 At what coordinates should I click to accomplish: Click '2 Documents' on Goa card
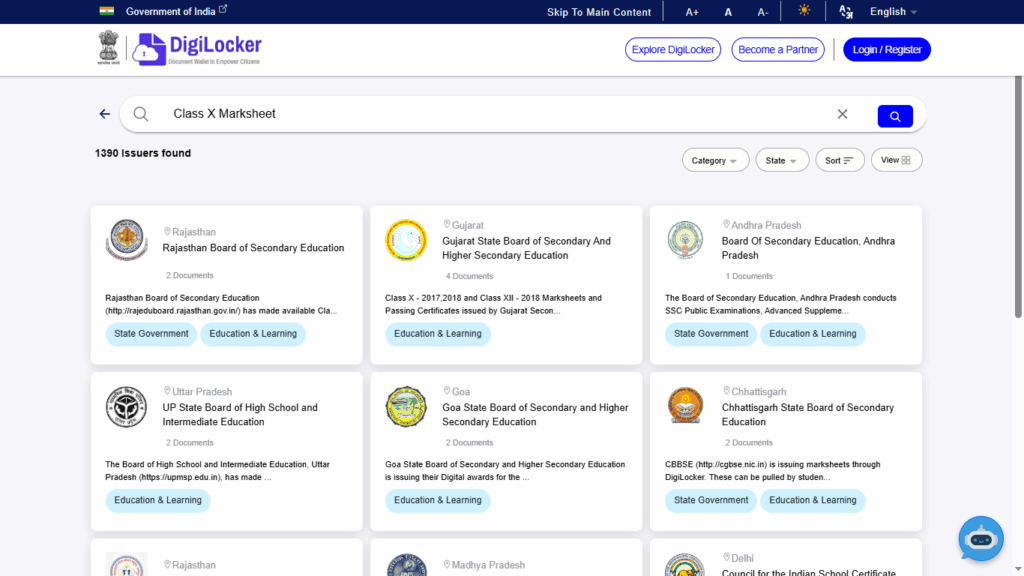click(x=469, y=443)
